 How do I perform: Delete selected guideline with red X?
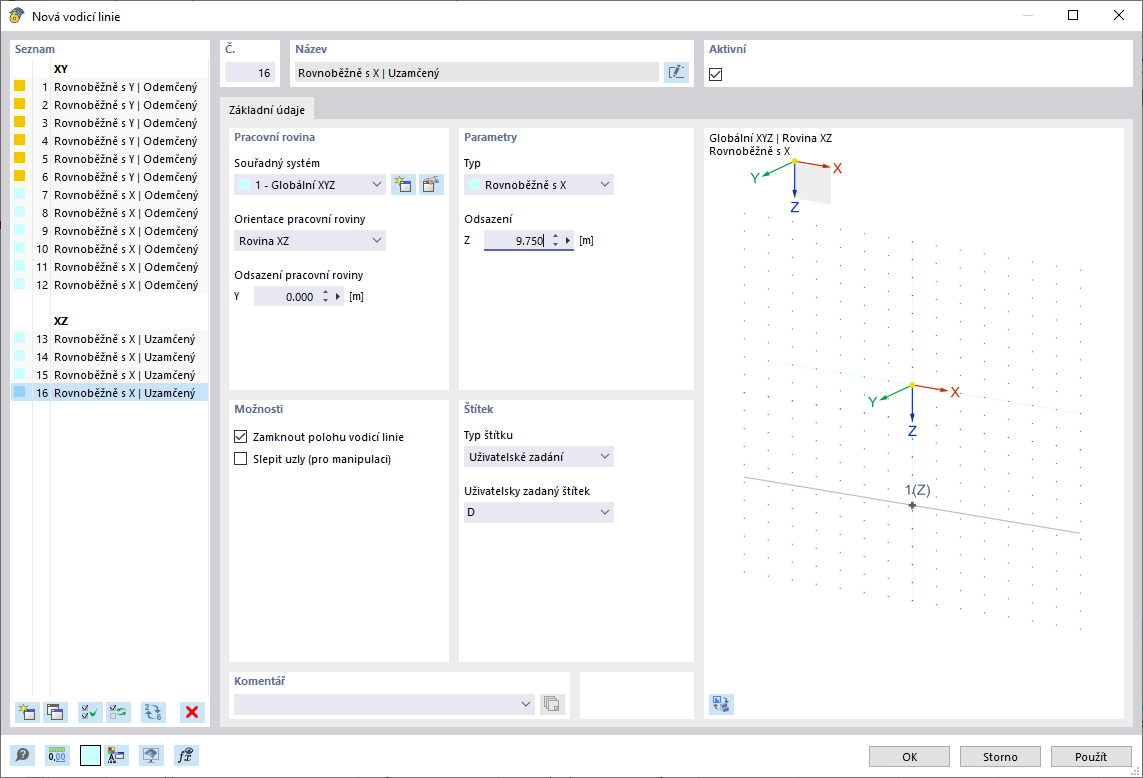tap(192, 712)
